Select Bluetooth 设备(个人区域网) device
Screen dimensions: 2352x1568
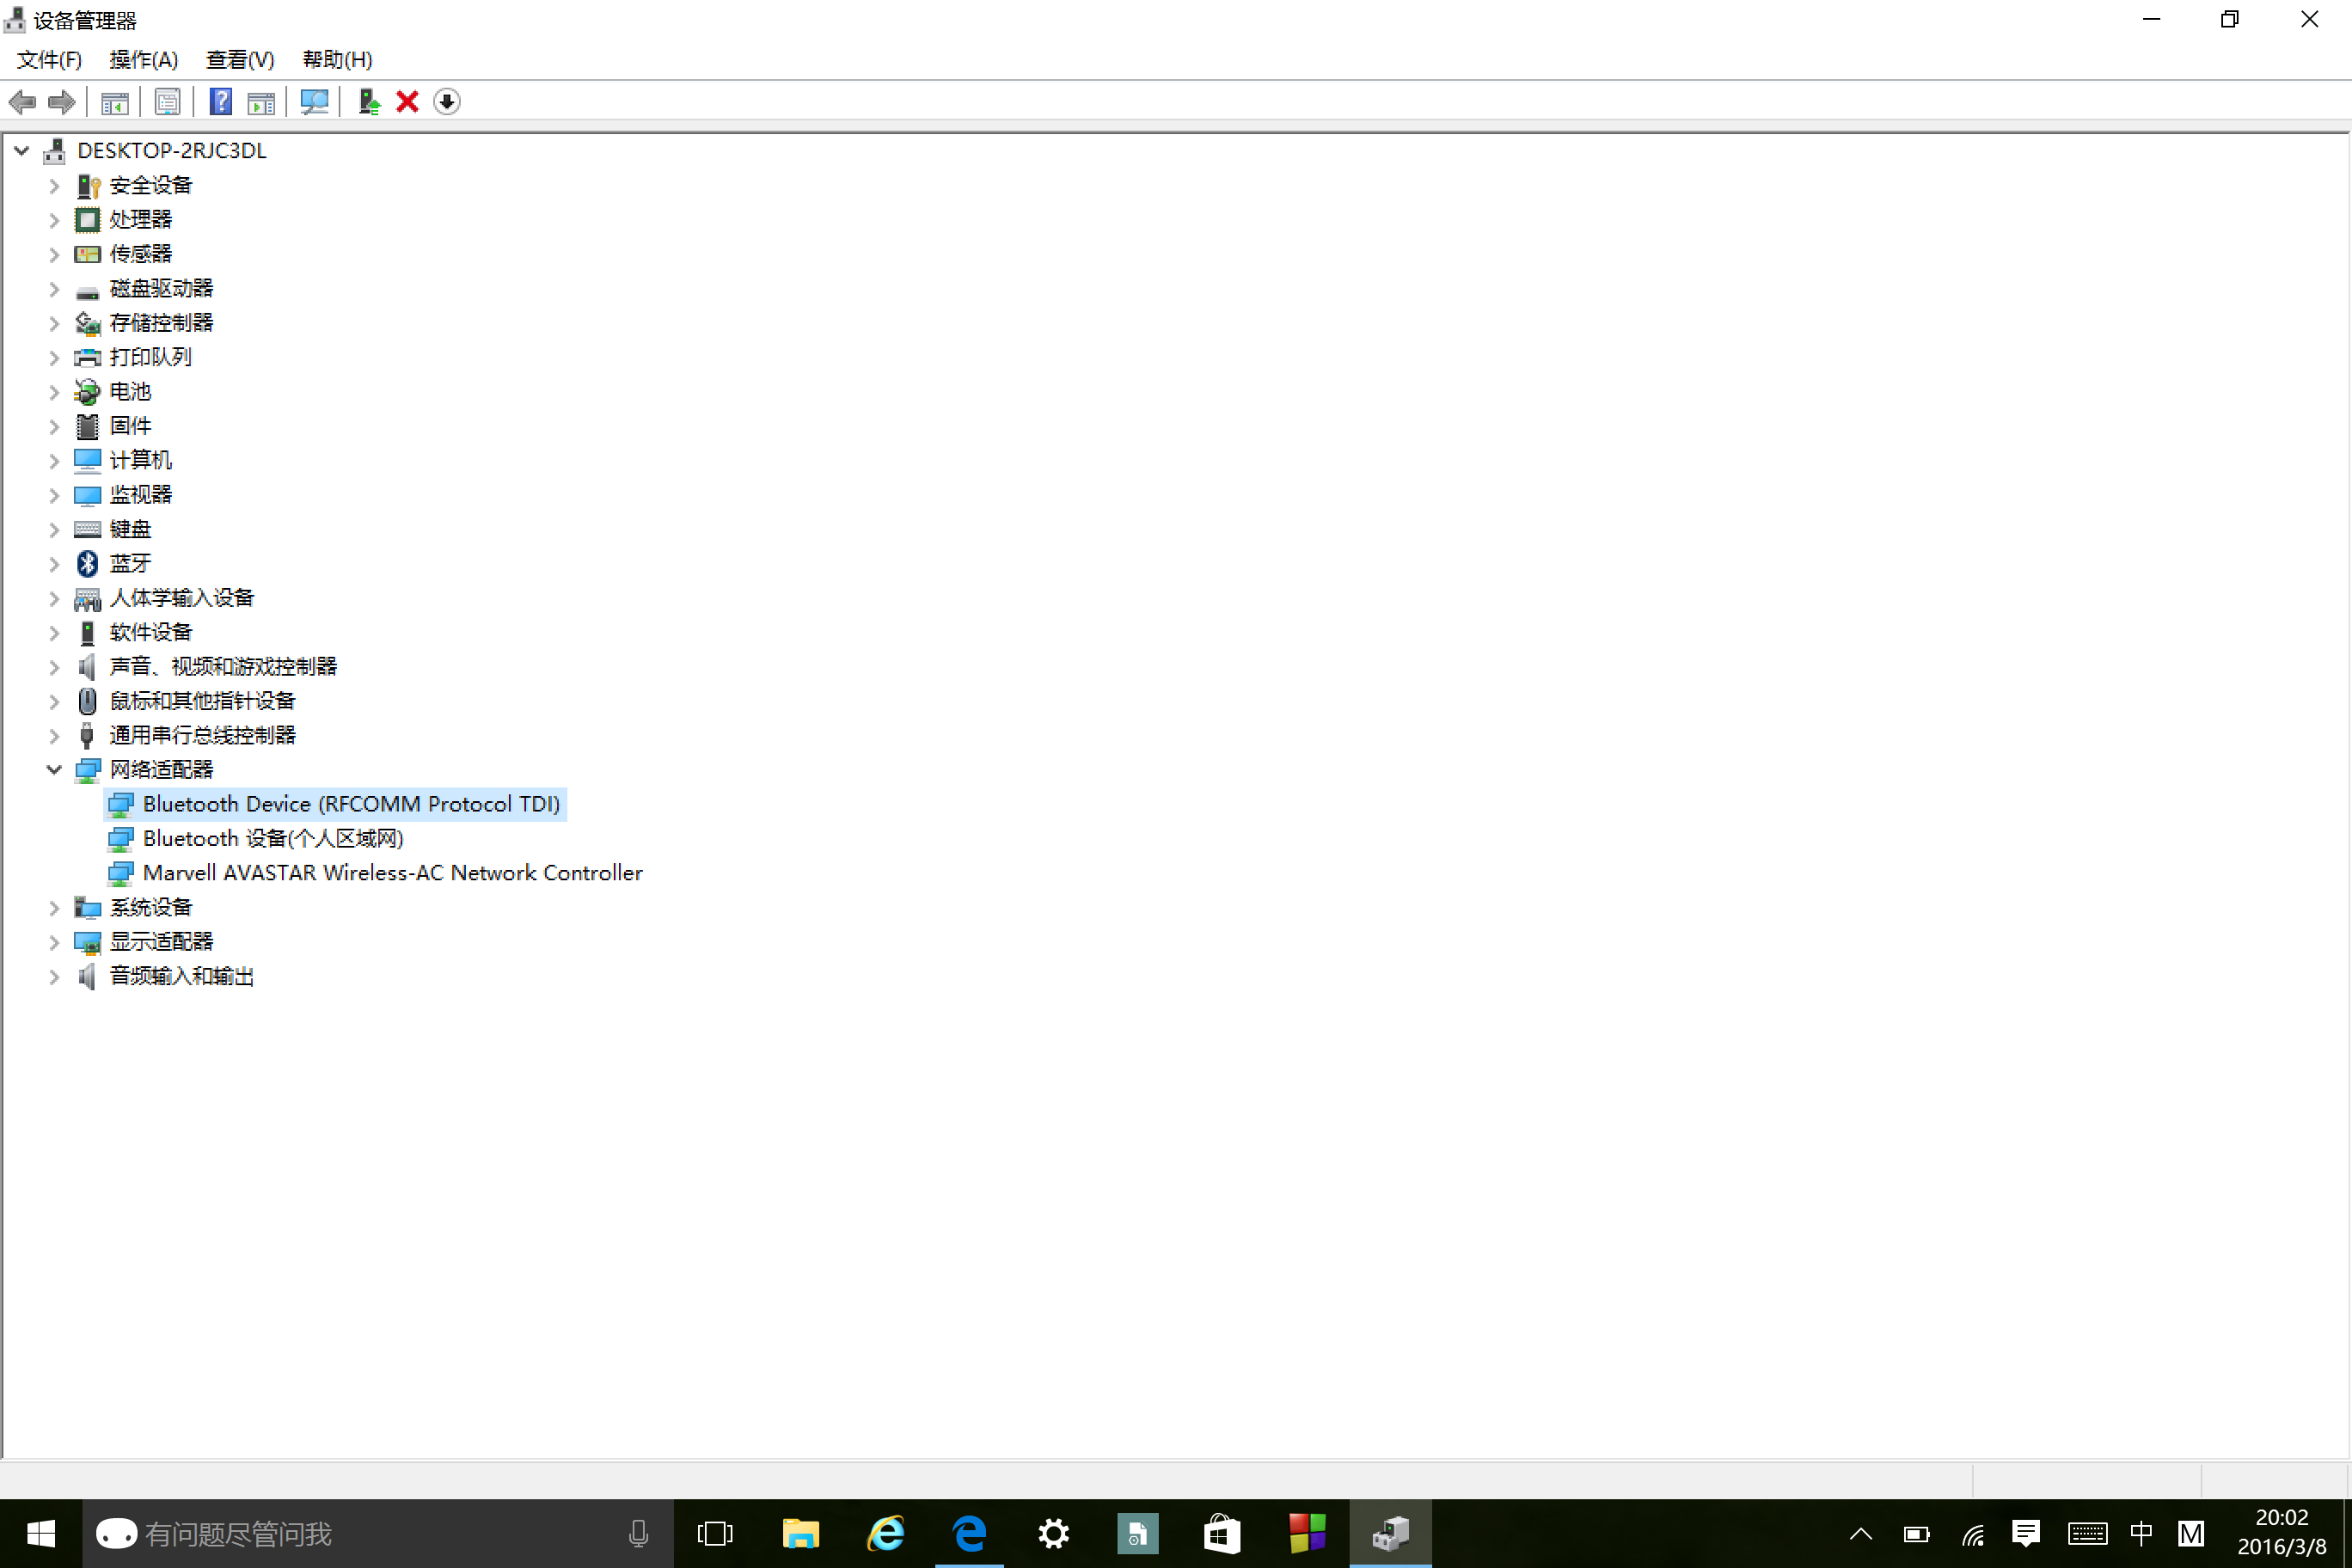[x=272, y=839]
